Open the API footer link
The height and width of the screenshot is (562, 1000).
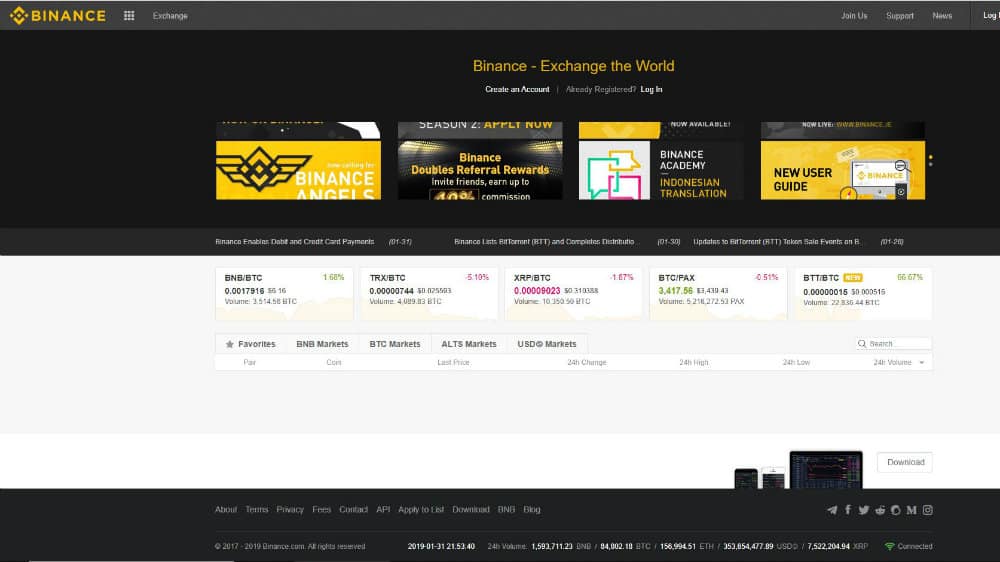(383, 510)
